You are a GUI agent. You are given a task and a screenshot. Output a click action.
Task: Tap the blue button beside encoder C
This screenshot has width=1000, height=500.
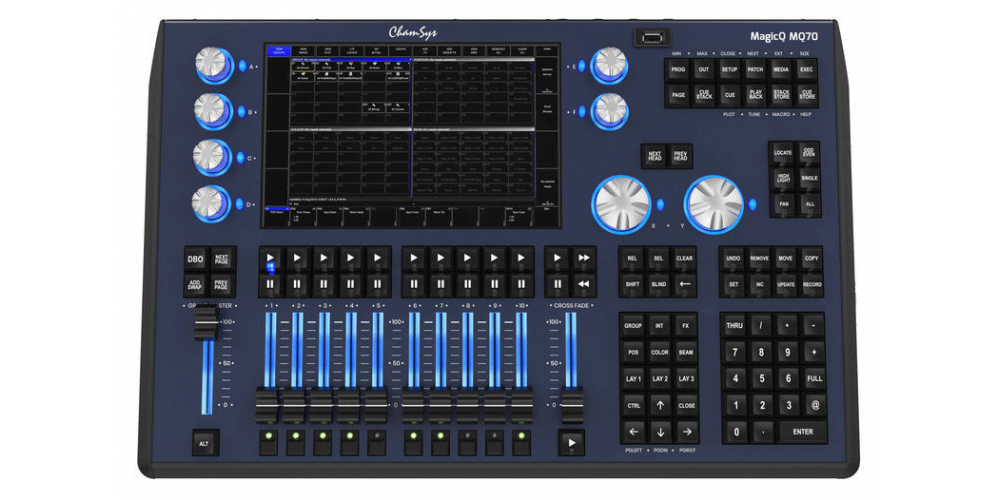(240, 158)
